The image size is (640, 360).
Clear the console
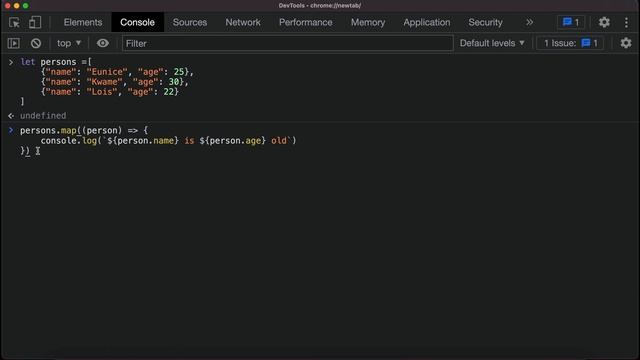[36, 43]
